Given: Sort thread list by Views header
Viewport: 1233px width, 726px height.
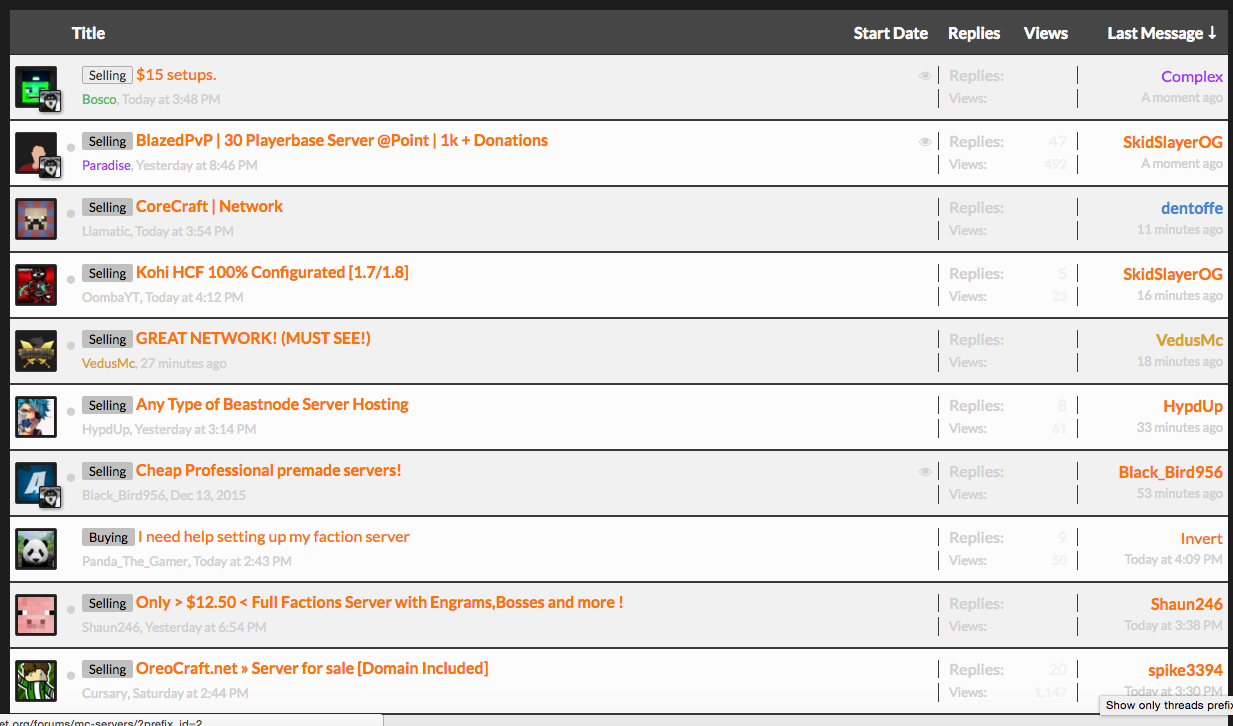Looking at the screenshot, I should click(1045, 33).
